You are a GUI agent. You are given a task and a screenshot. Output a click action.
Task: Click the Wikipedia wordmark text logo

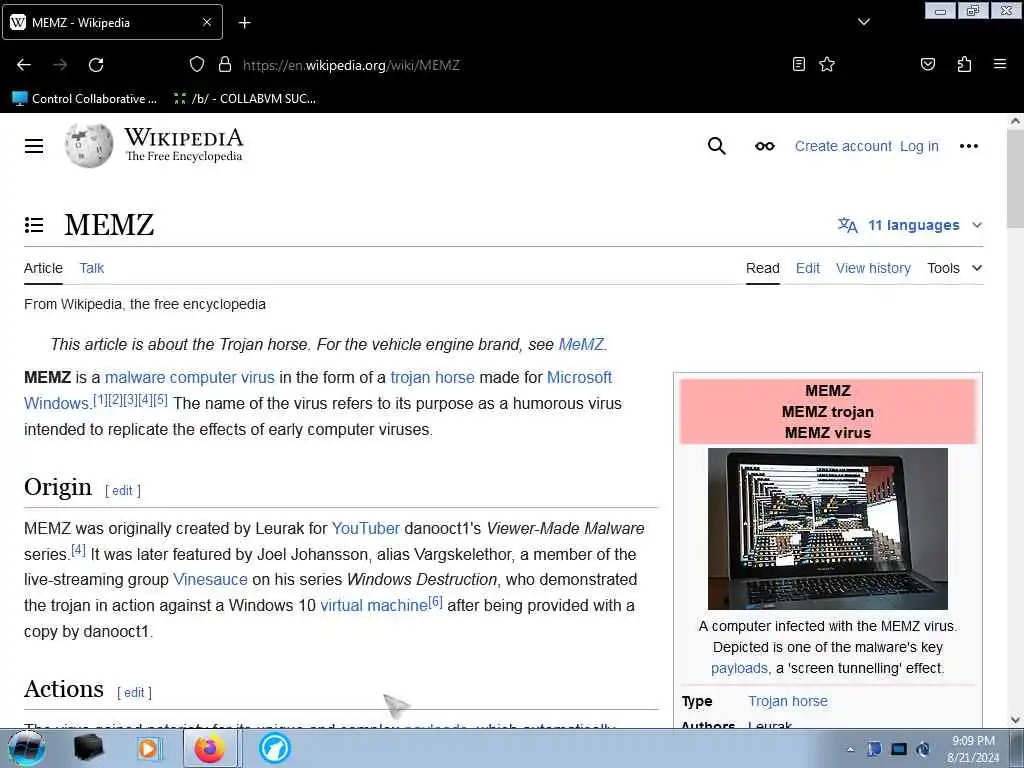184,144
